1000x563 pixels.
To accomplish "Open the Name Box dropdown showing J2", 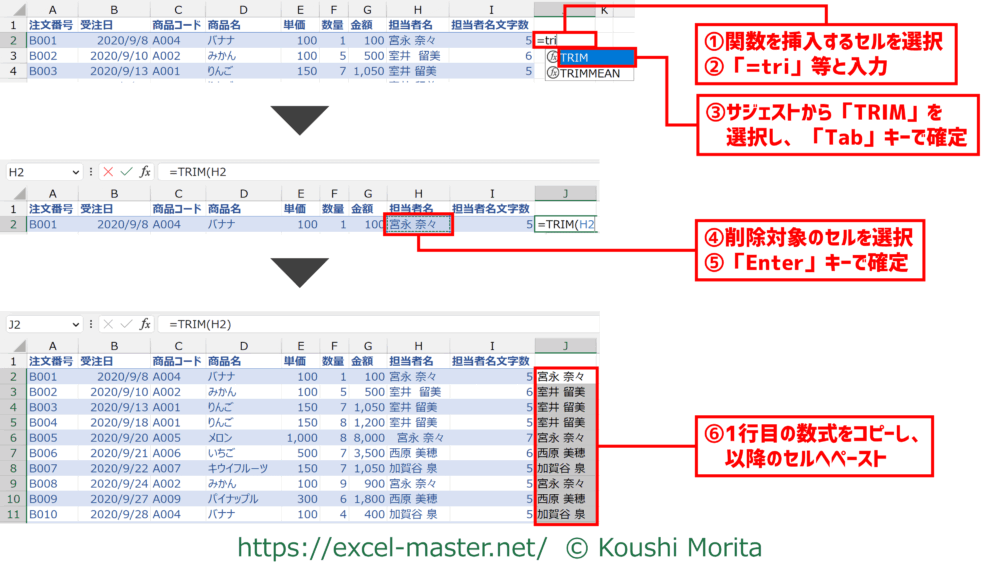I will tap(75, 325).
